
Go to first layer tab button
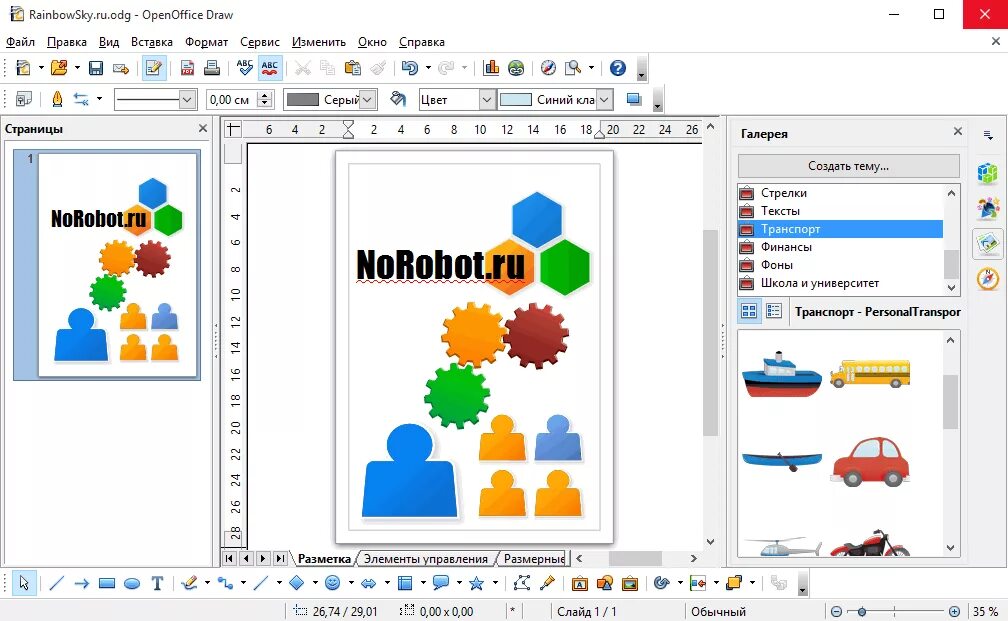pyautogui.click(x=229, y=559)
